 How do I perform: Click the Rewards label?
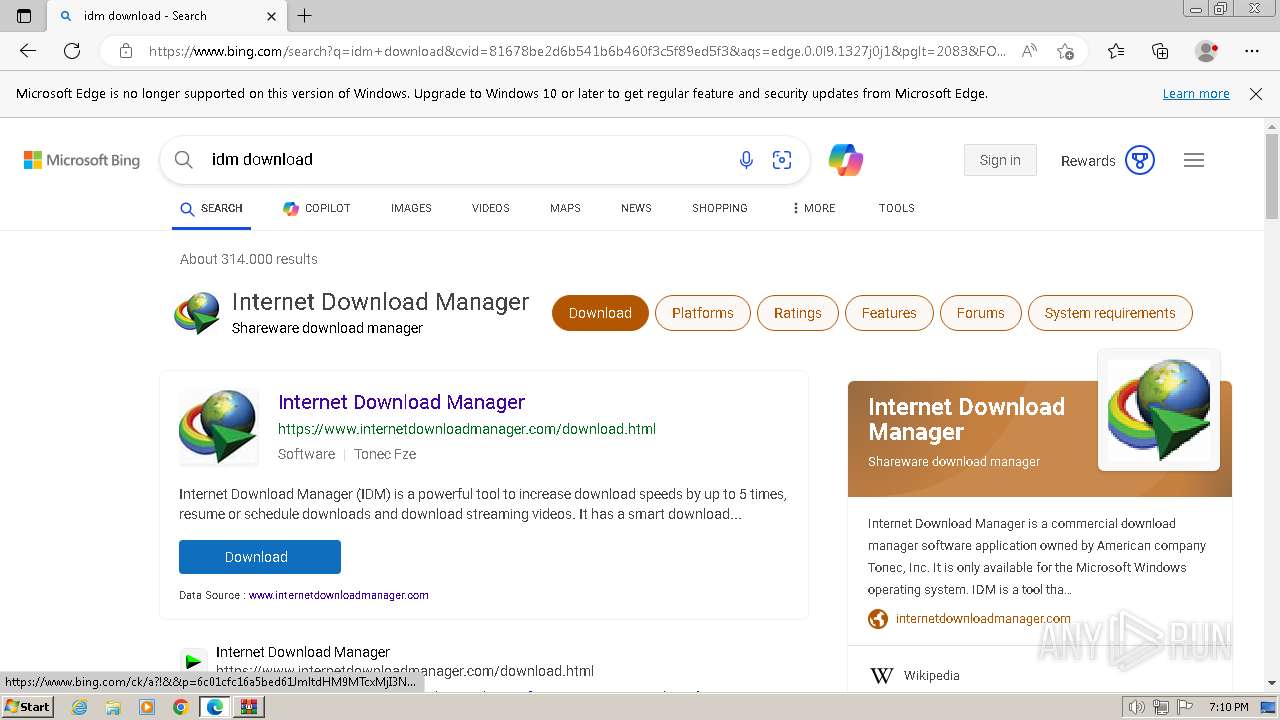1088,161
